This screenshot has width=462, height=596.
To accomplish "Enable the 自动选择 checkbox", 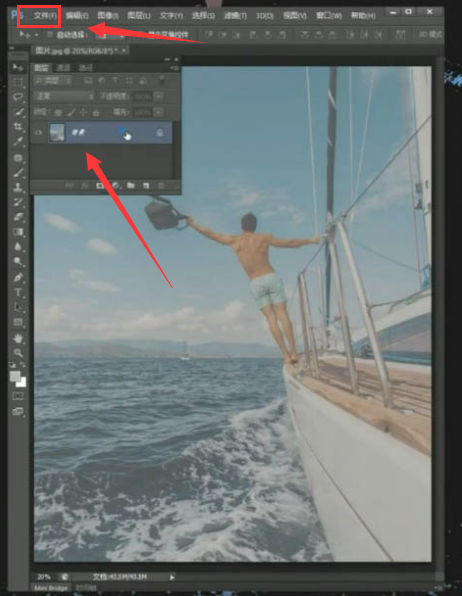I will 50,35.
